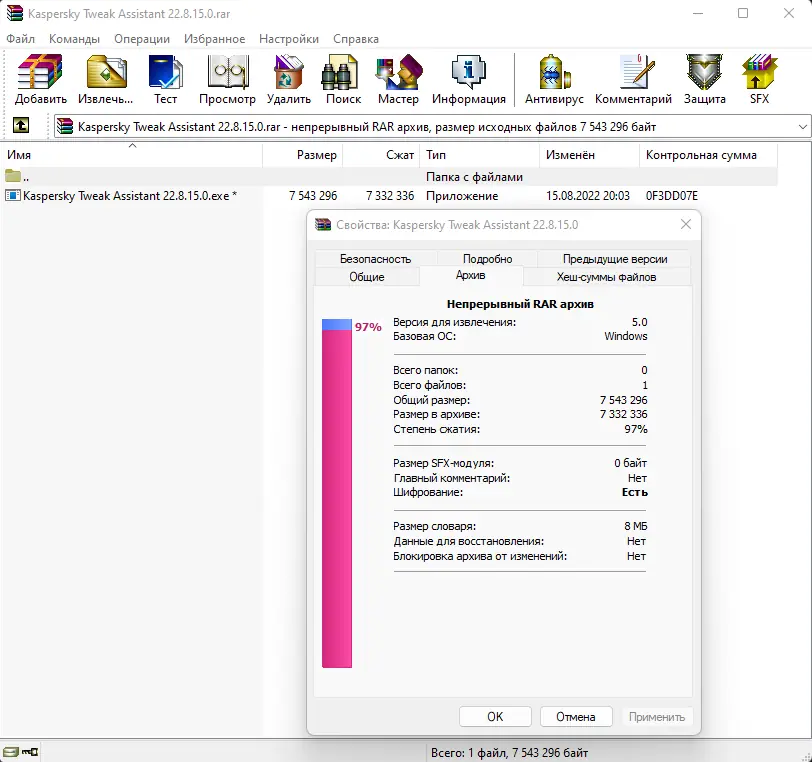Click the date 15.08.2022 20:03
812x762 pixels.
(x=588, y=195)
